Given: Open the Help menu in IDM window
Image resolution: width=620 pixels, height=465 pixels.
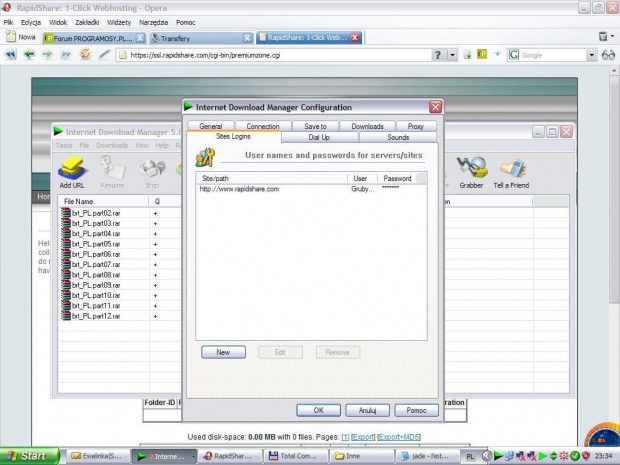Looking at the screenshot, I should [x=162, y=146].
